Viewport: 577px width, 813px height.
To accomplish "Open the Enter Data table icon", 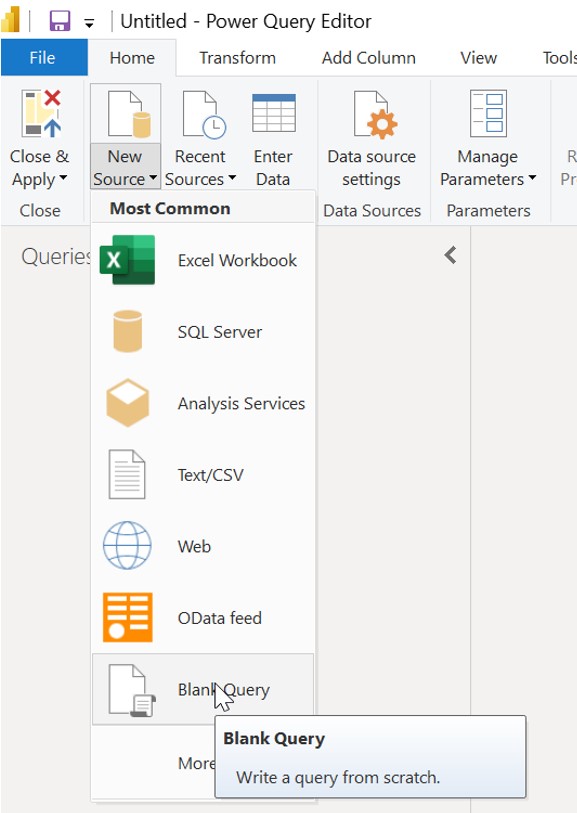I will point(274,113).
